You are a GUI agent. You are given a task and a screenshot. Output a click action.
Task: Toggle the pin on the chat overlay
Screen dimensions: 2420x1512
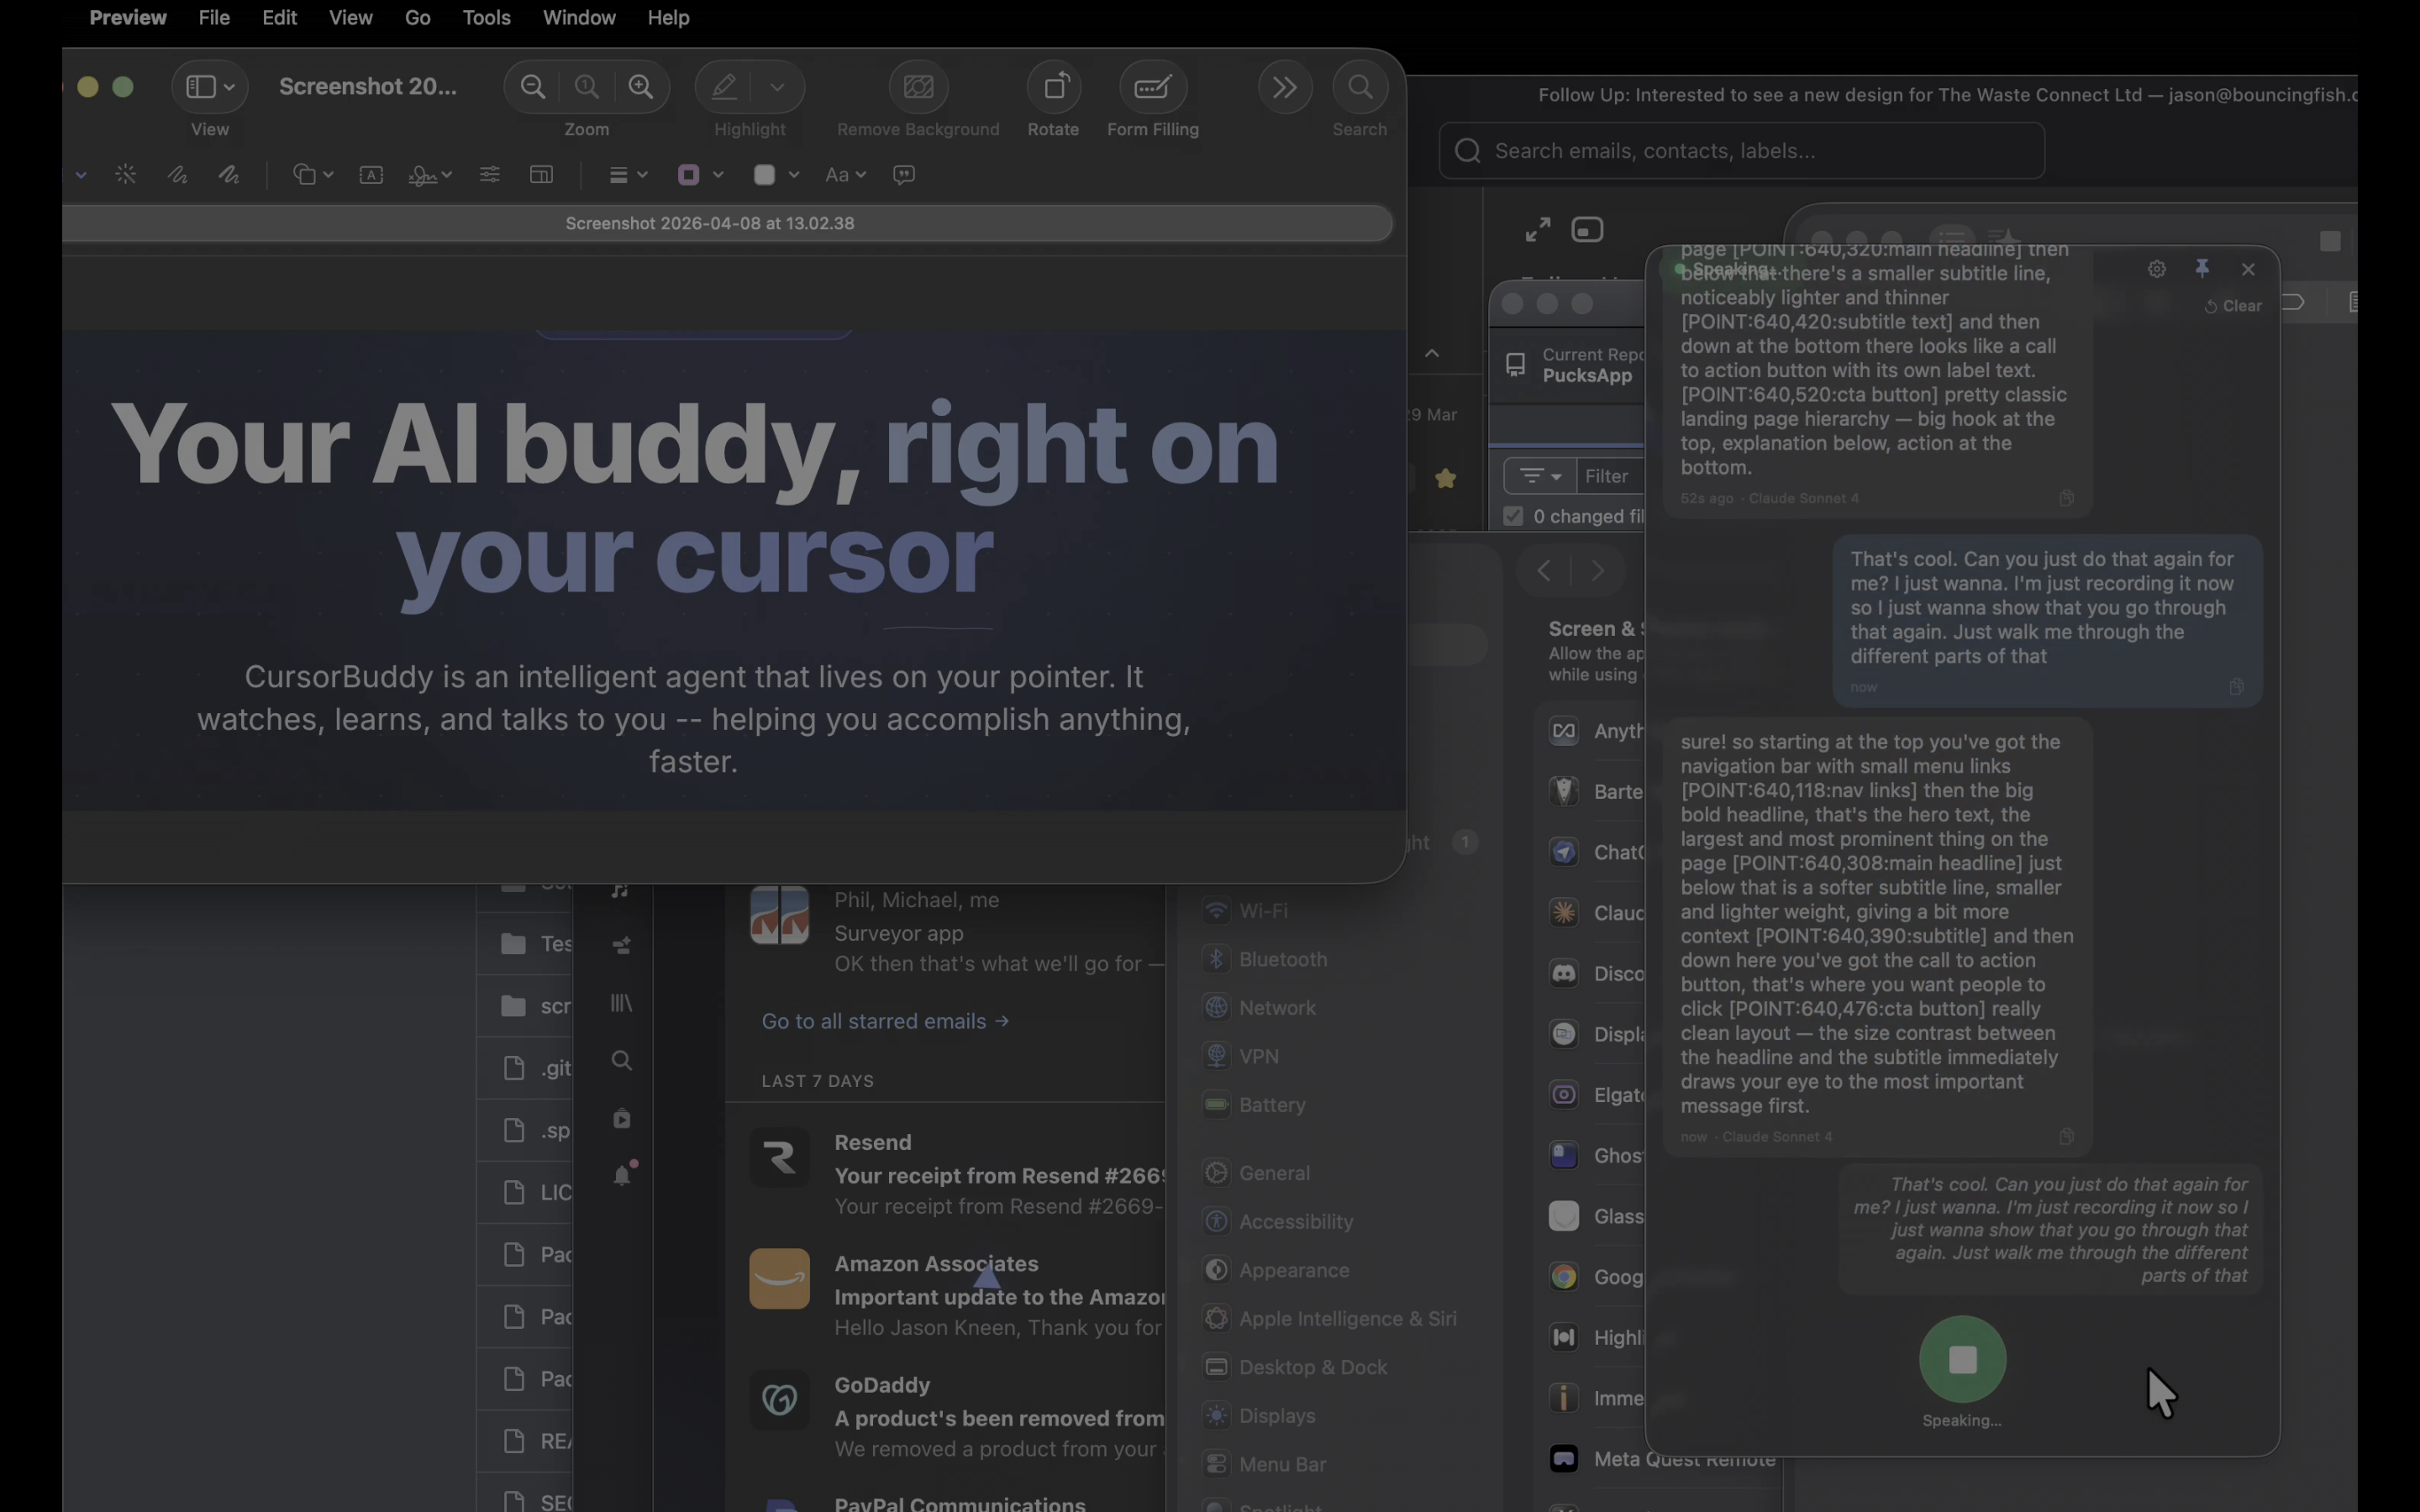coord(2203,268)
